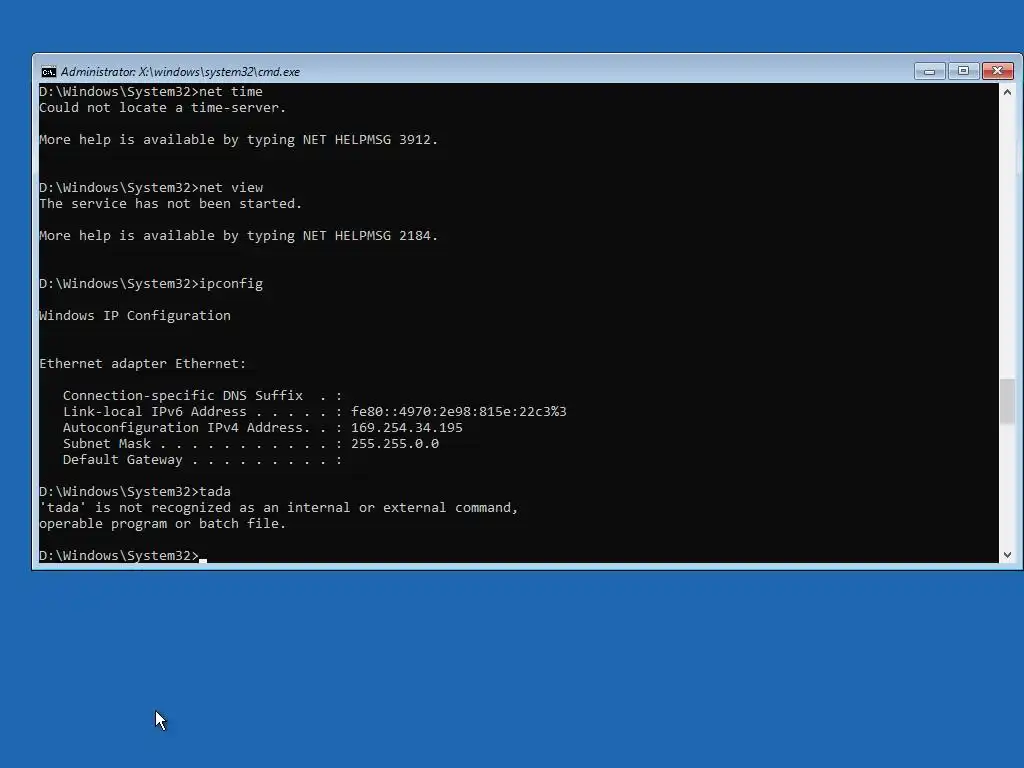
Task: Click the cmd.exe title bar icon
Action: click(x=48, y=72)
